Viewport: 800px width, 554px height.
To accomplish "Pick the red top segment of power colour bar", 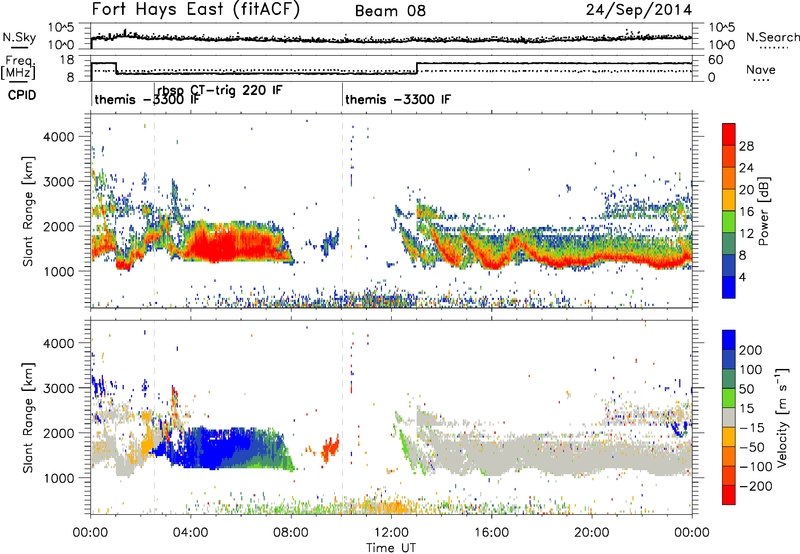I will [729, 135].
